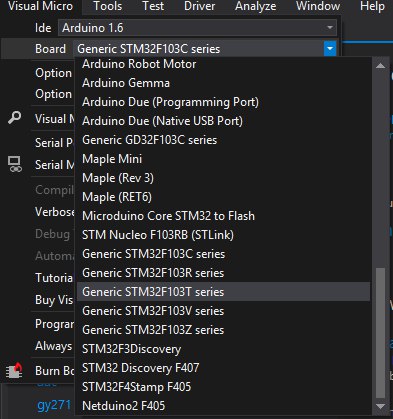Open the Serial Monitor menu entry
Viewport: 393px width, 419px height.
(x=55, y=165)
